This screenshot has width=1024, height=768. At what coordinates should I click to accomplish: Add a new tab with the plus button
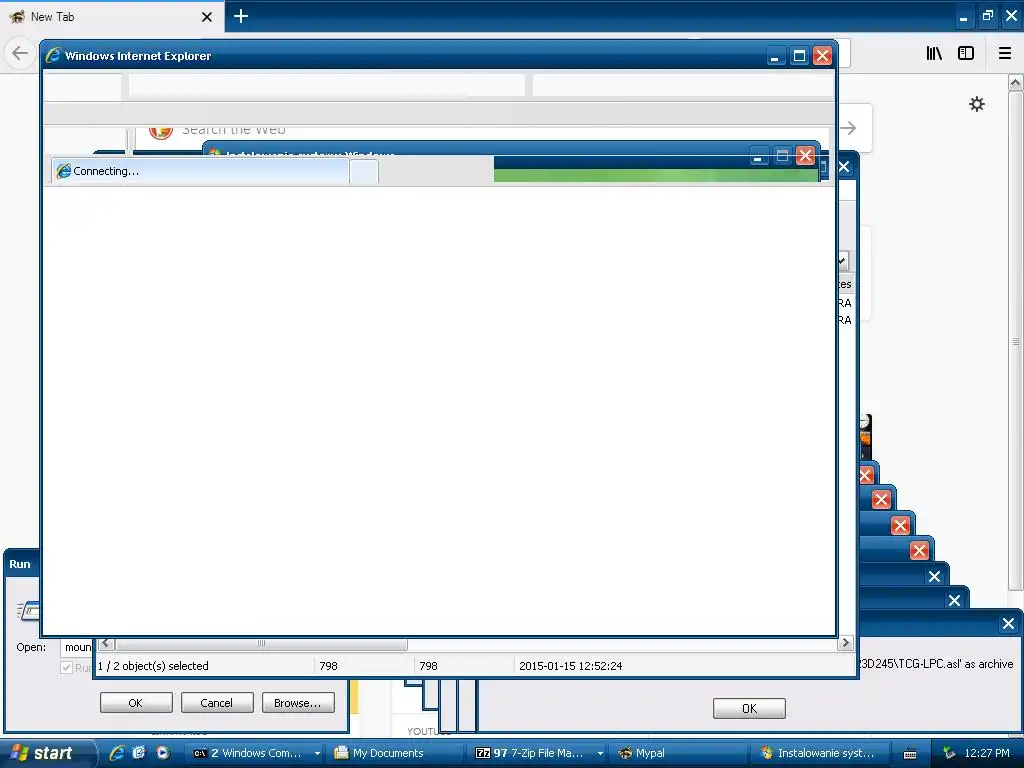pos(241,16)
